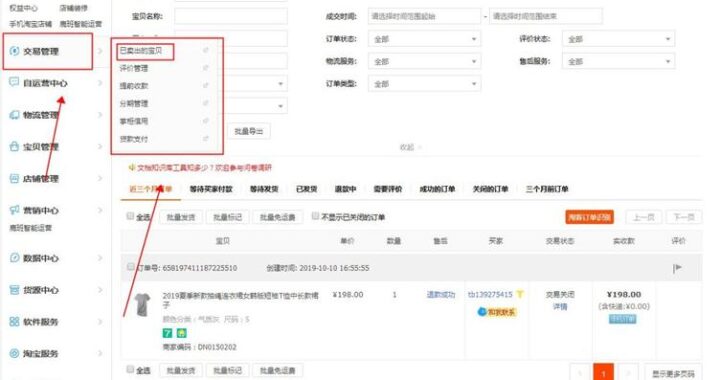This screenshot has width=720, height=380.
Task: Open the 售后服务 dropdown
Action: (619, 61)
